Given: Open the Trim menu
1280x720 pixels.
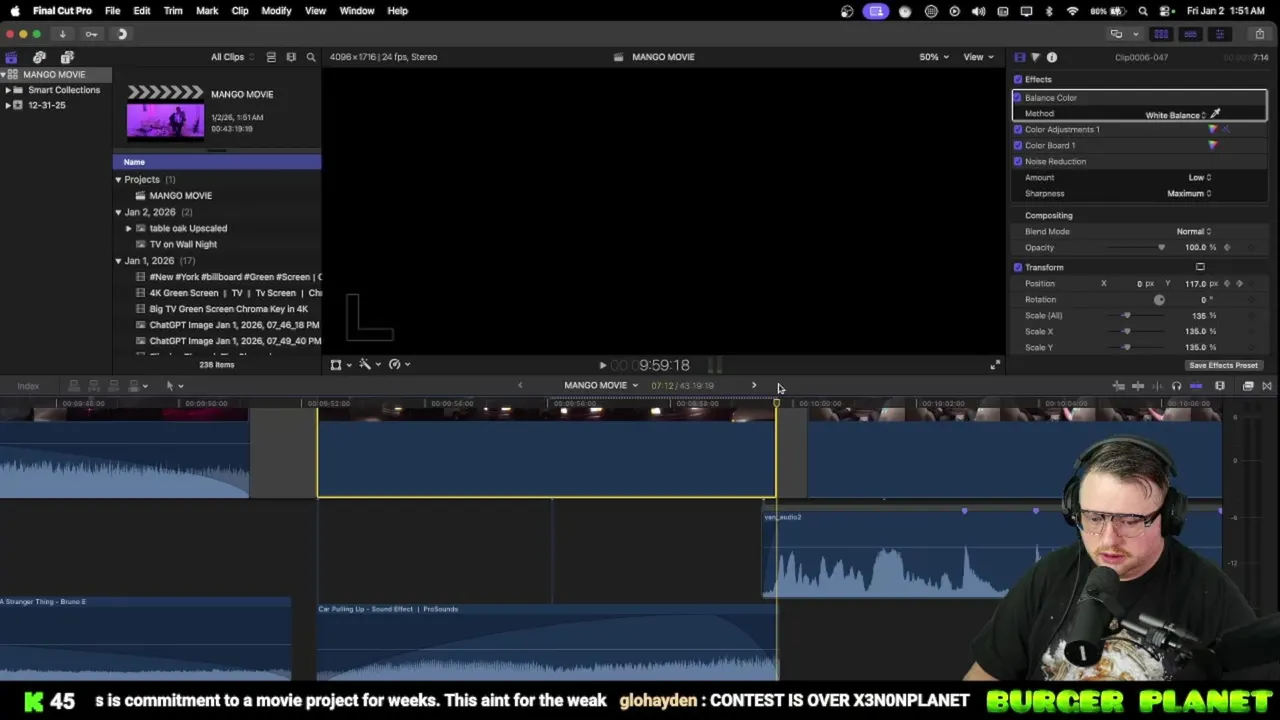Looking at the screenshot, I should point(173,11).
